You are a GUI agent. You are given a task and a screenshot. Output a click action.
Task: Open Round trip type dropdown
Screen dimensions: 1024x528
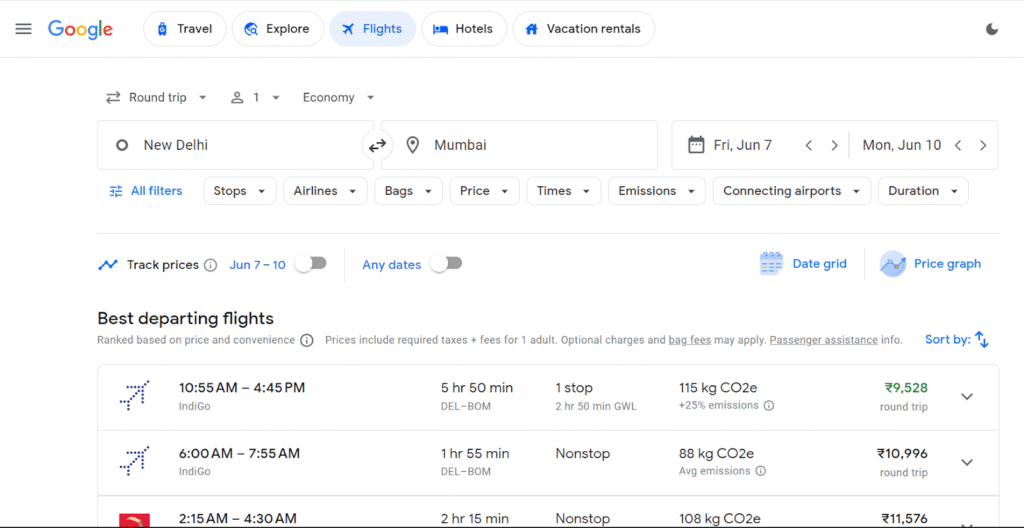click(x=157, y=97)
